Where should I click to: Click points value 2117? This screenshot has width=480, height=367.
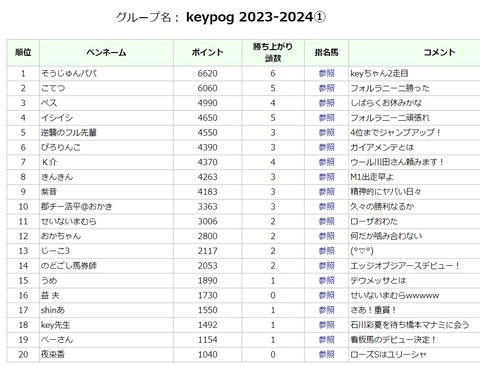coord(207,251)
